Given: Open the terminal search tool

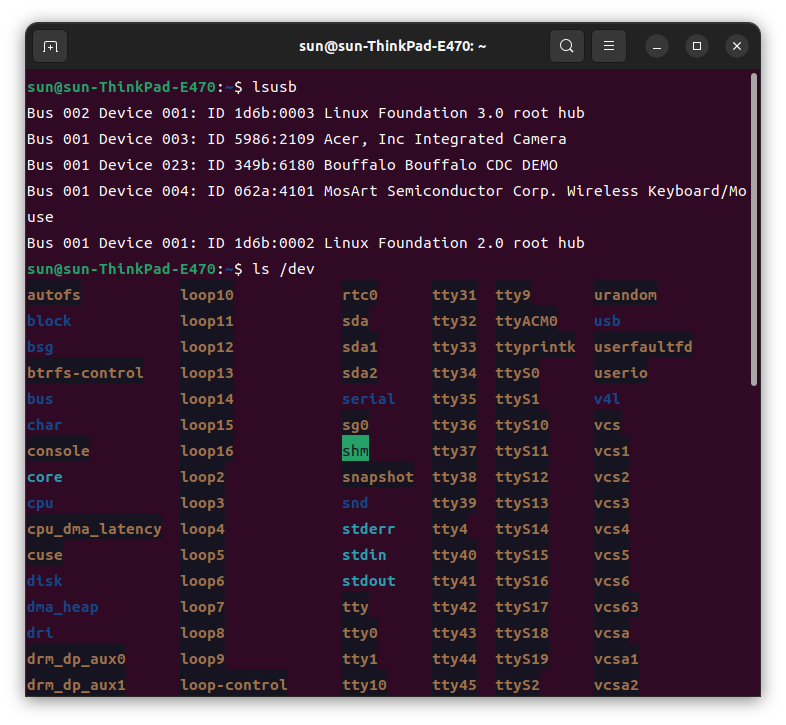Looking at the screenshot, I should (x=566, y=46).
